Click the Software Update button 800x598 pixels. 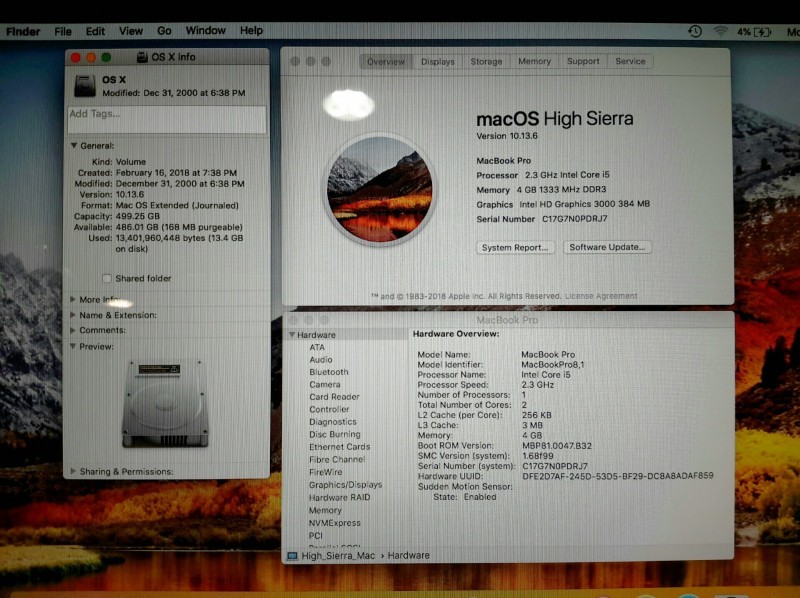pyautogui.click(x=607, y=247)
